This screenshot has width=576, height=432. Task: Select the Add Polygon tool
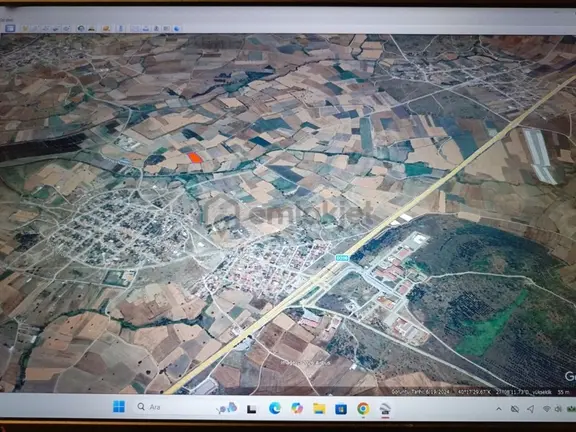(x=35, y=28)
